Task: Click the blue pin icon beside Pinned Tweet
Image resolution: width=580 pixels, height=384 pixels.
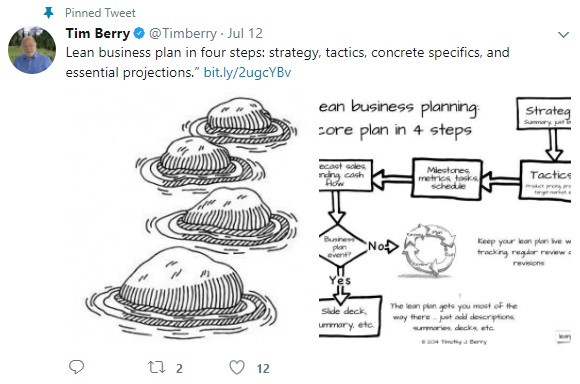Action: pos(48,13)
